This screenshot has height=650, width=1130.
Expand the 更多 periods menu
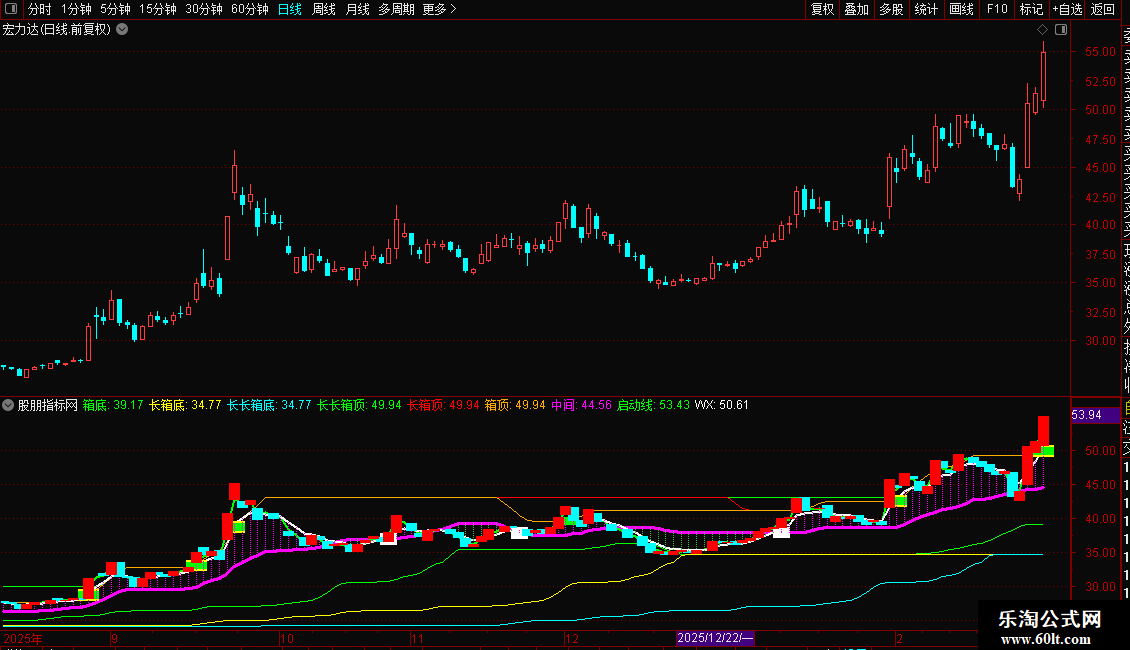pos(439,9)
